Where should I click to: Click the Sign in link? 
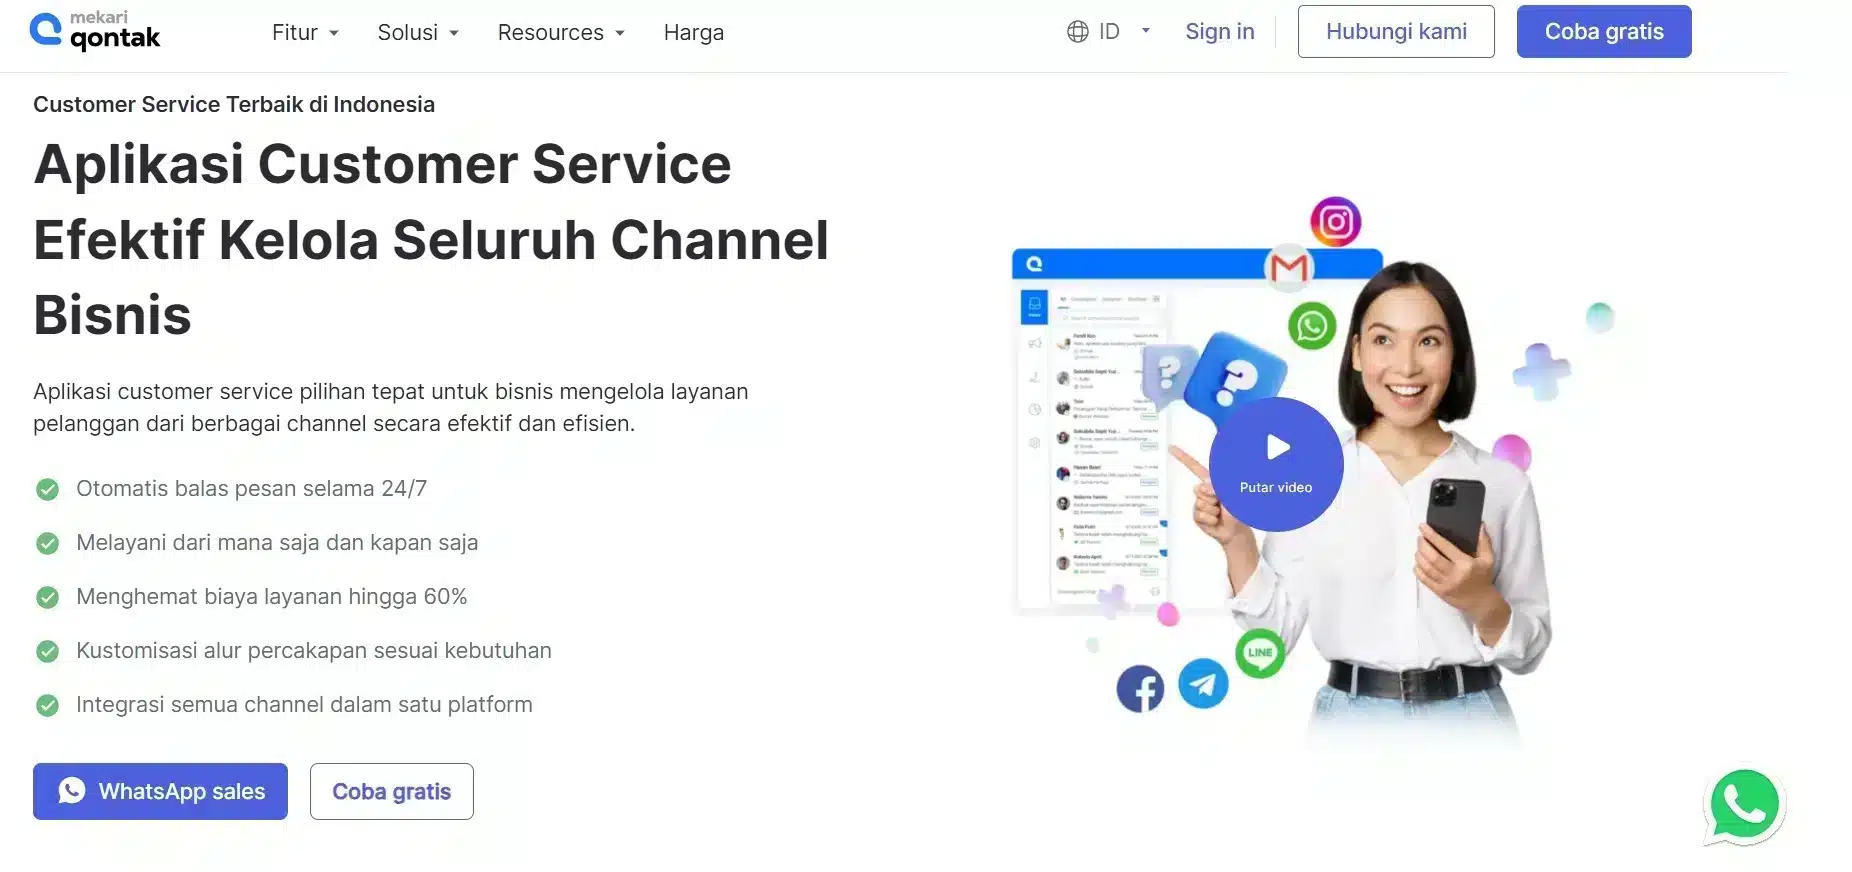(x=1219, y=31)
